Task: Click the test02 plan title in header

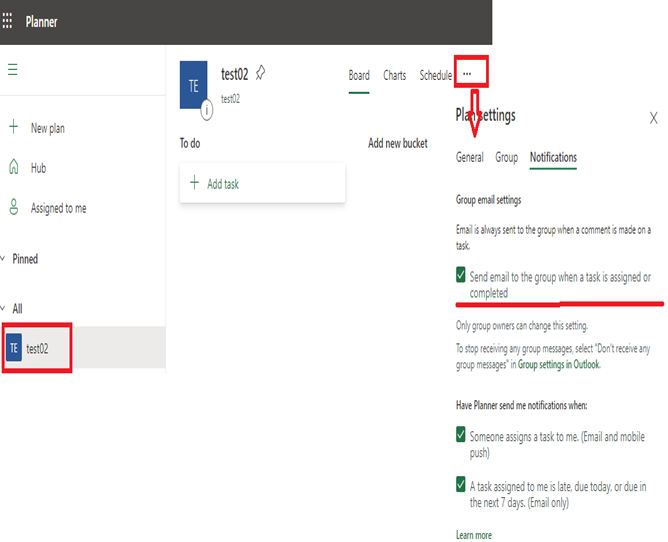Action: point(234,74)
